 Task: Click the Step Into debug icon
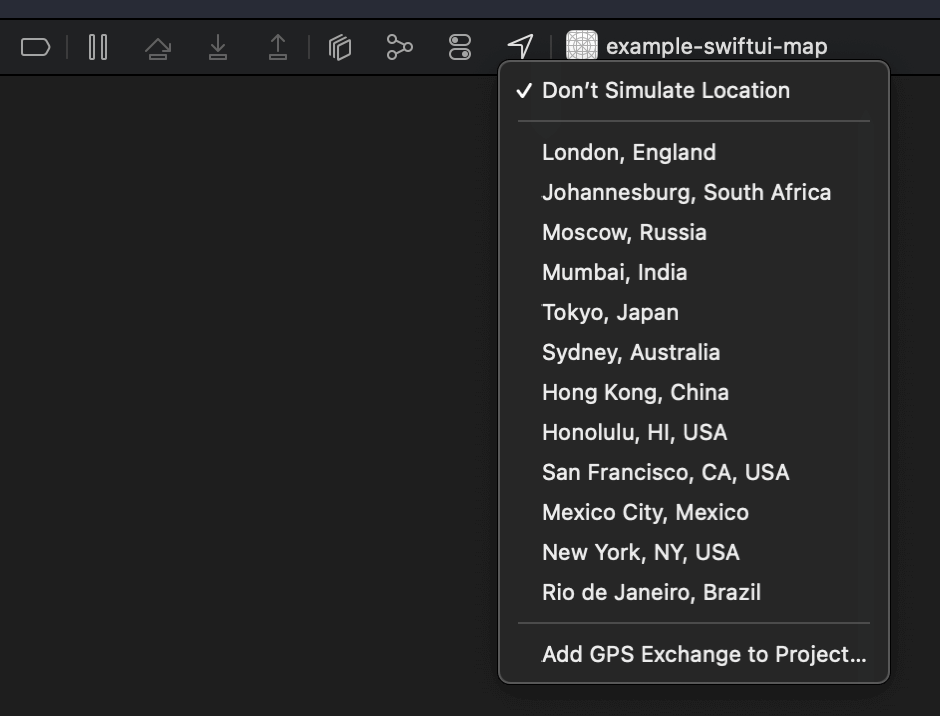218,47
